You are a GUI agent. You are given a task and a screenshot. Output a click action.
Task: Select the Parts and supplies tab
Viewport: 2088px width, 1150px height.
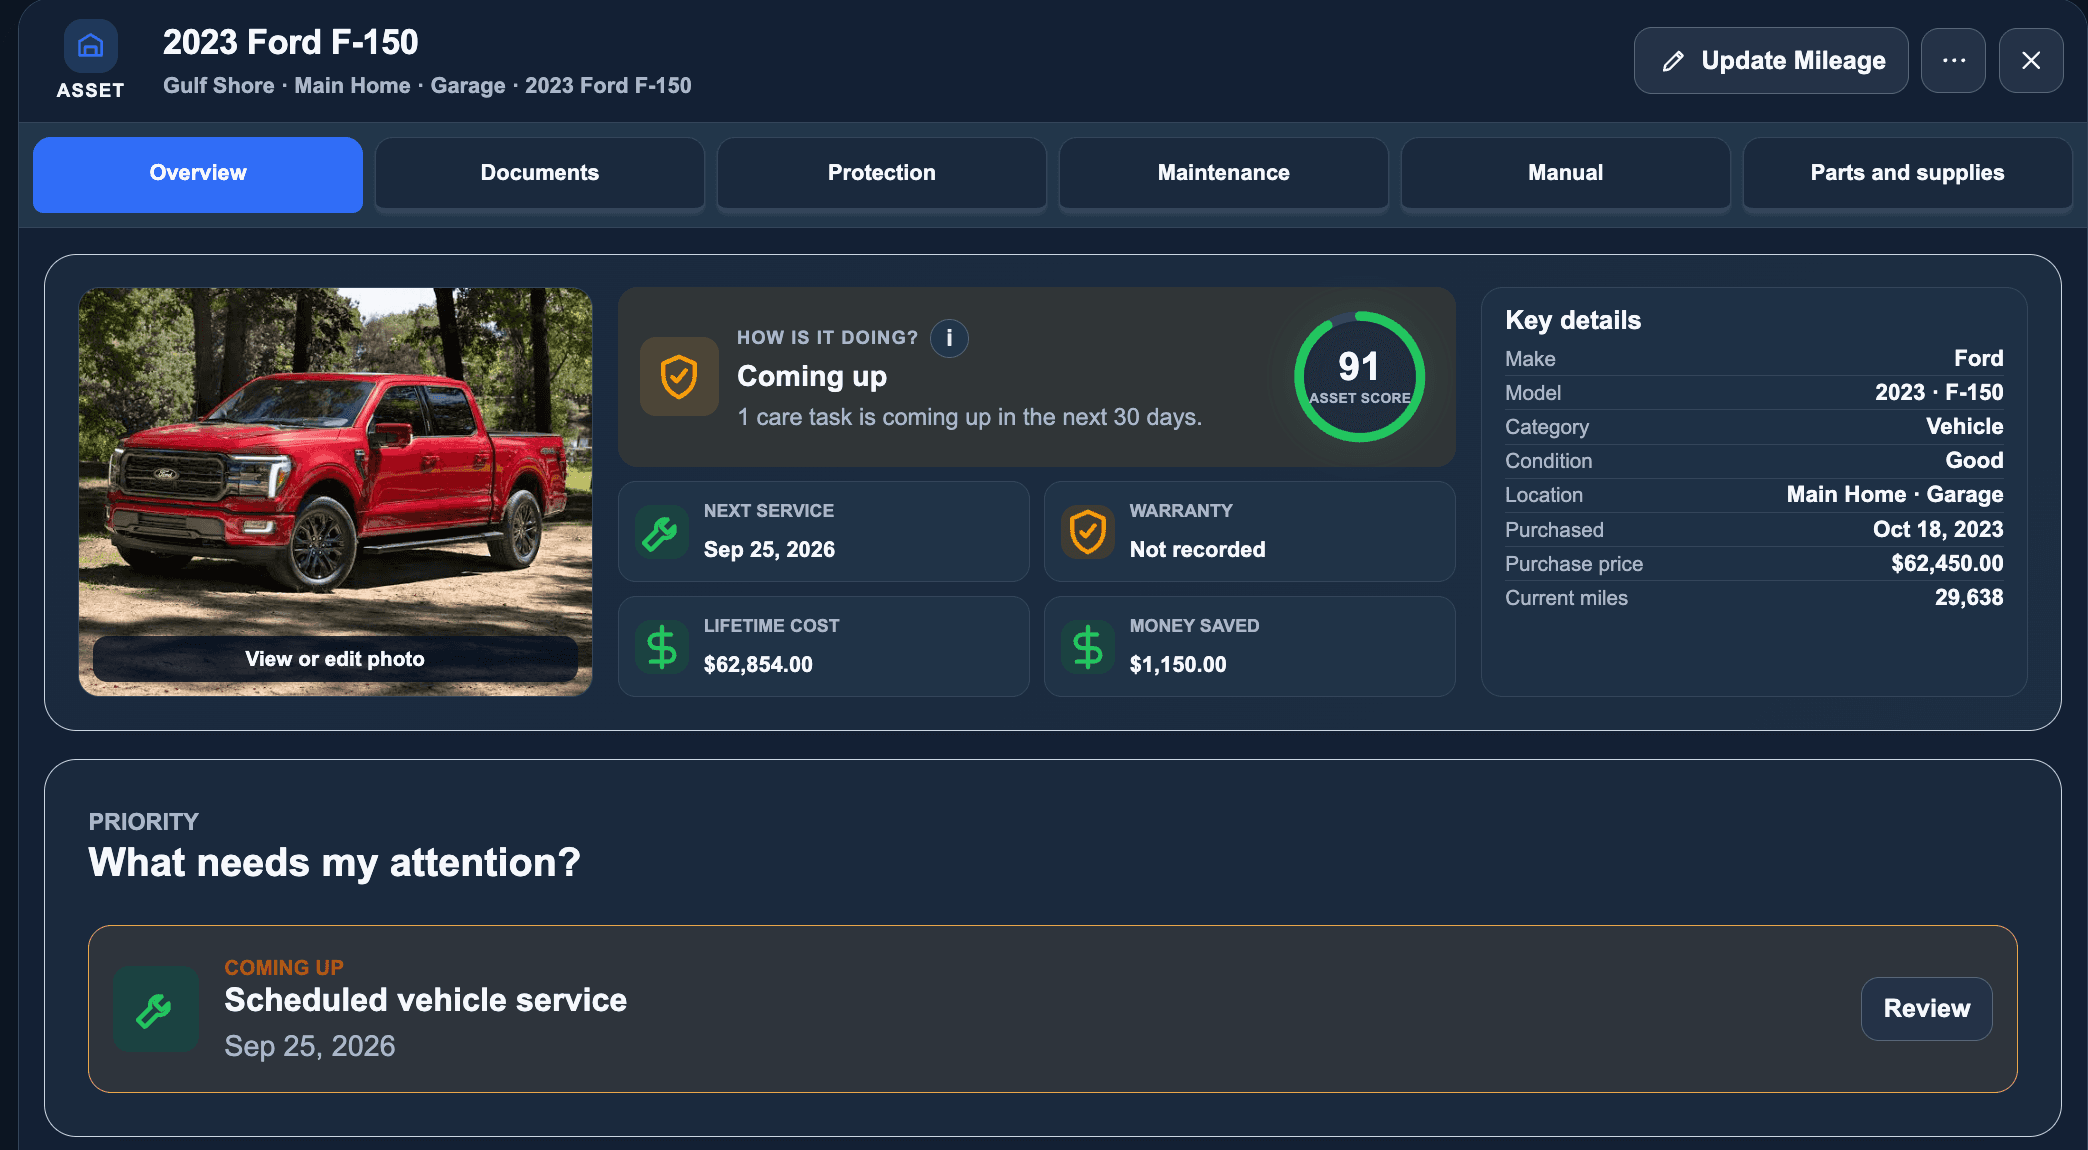1908,174
